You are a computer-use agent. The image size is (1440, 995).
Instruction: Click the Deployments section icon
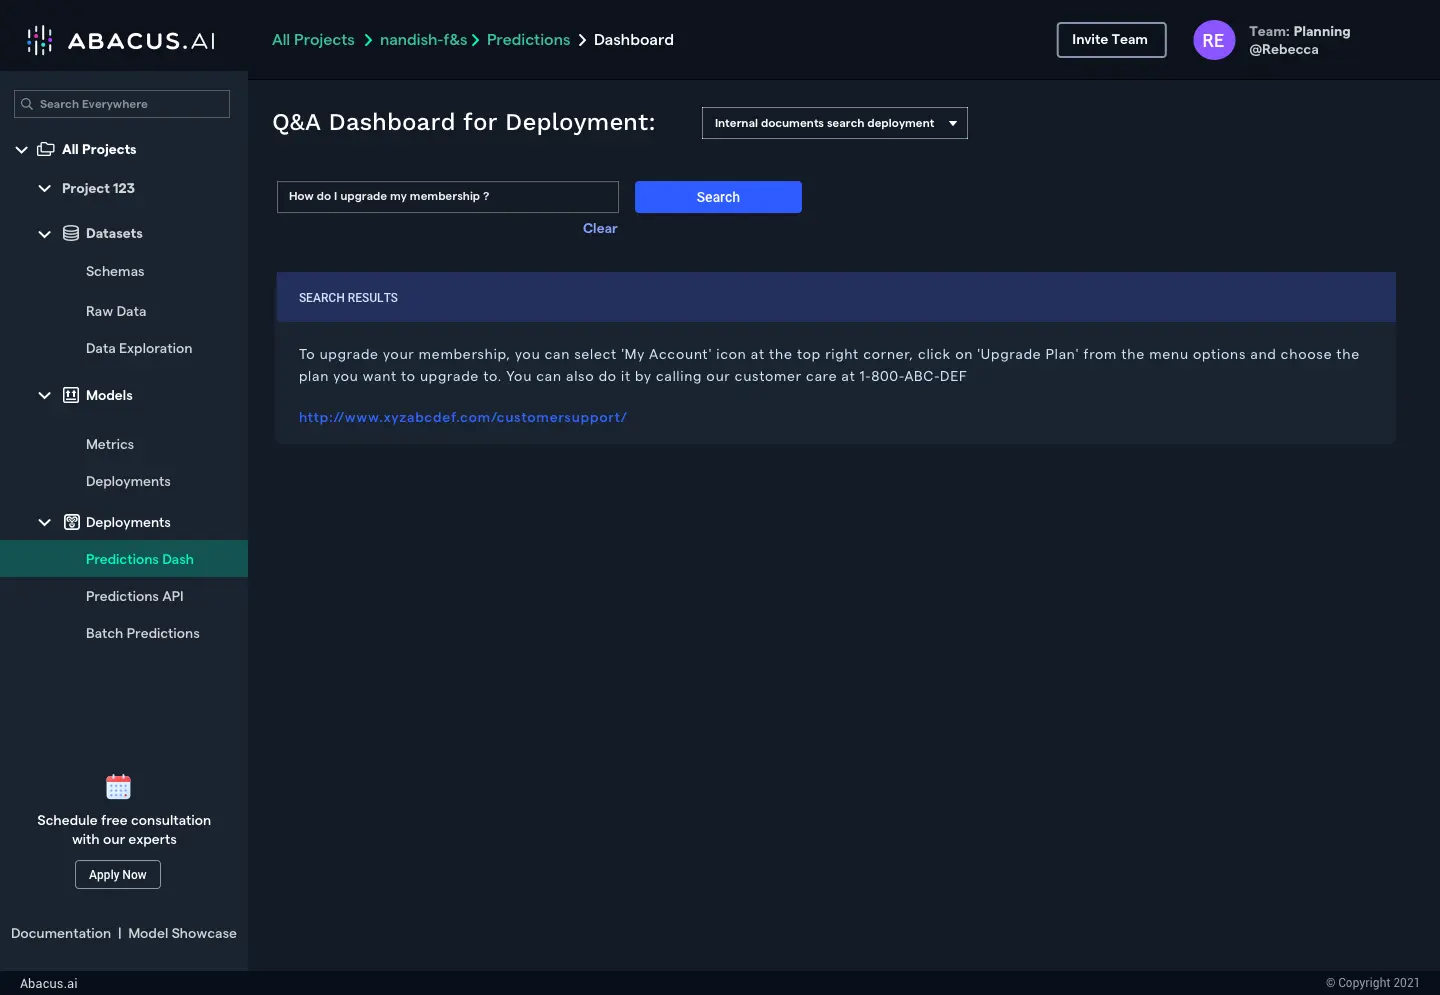(x=72, y=522)
